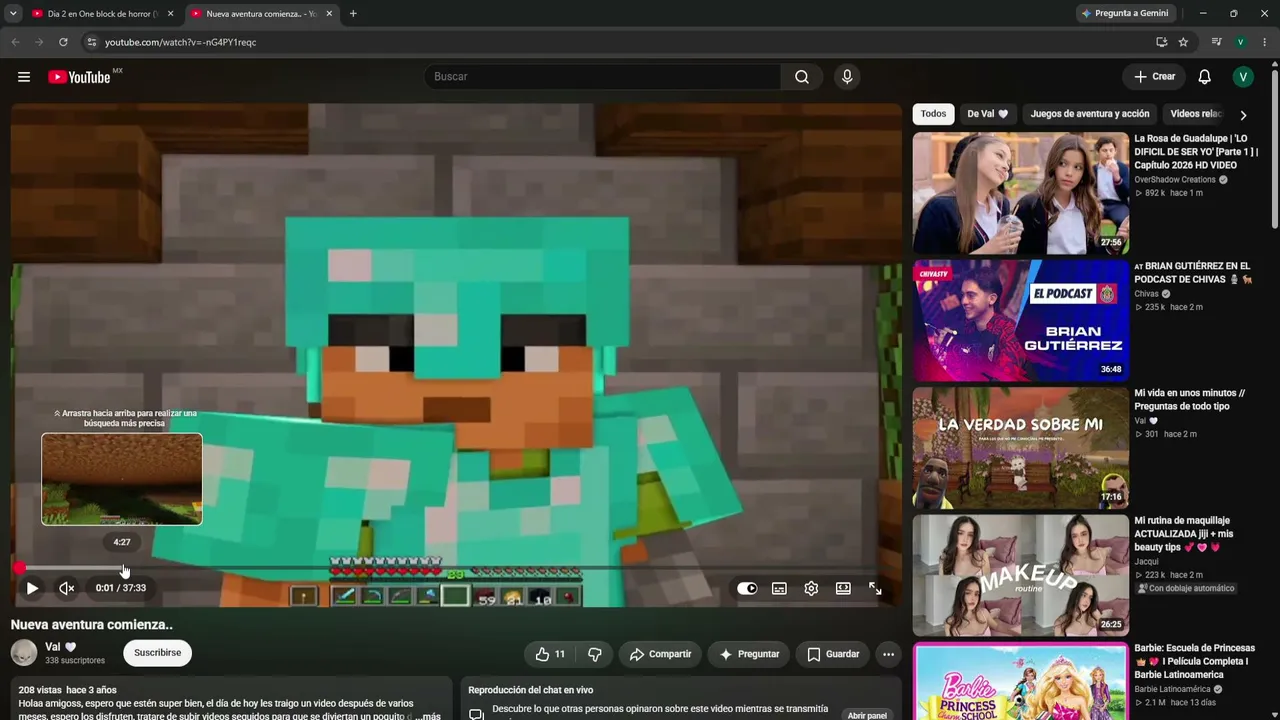The height and width of the screenshot is (720, 1280).
Task: Open the YouTube guide hamburger menu
Action: (24, 77)
